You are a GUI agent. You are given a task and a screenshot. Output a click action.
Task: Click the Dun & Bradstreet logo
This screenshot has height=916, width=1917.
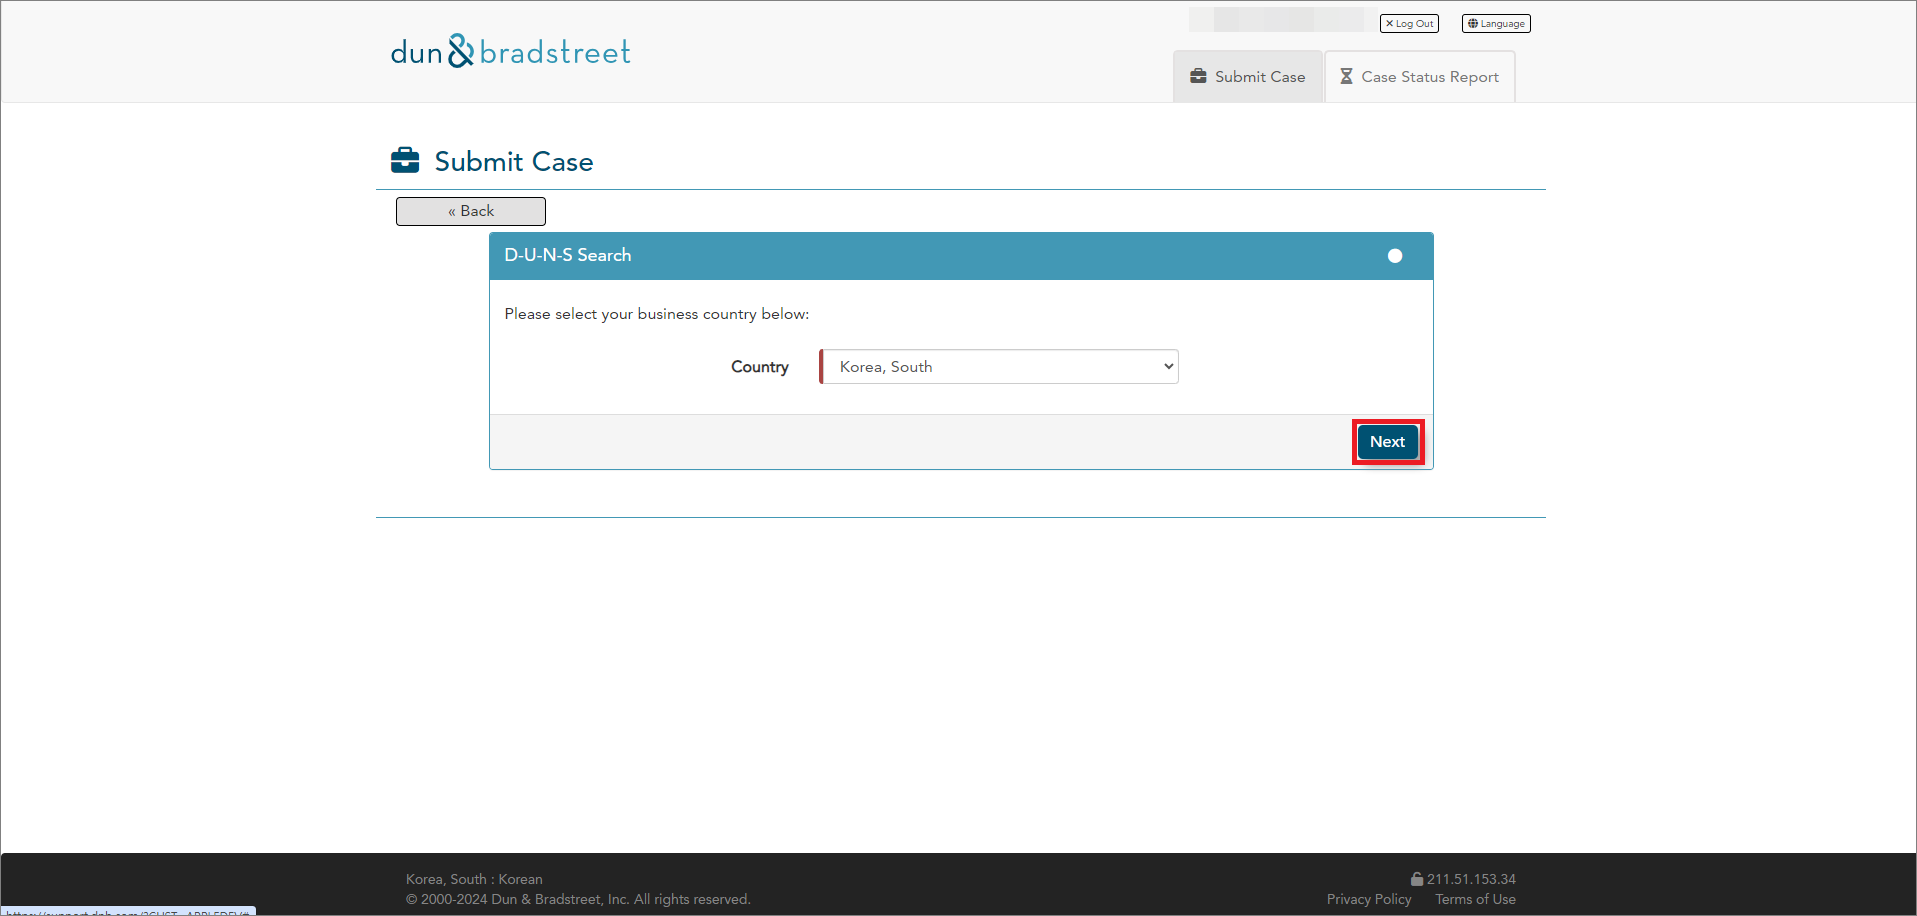point(510,52)
